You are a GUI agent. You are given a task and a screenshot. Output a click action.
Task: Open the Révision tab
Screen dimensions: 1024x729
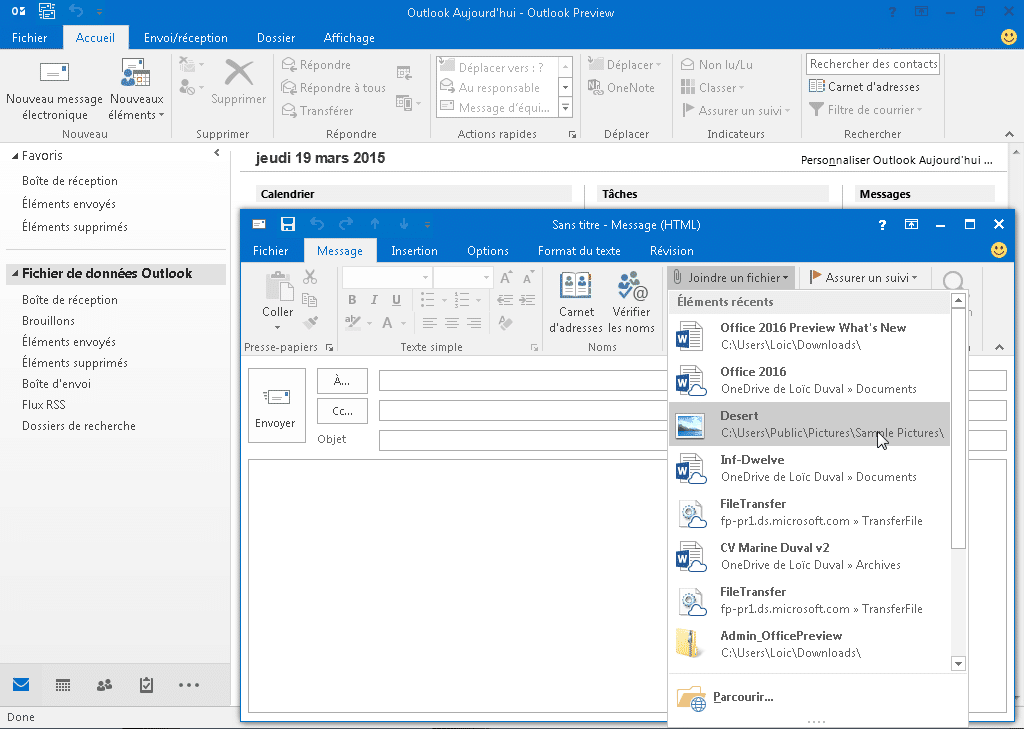[671, 251]
